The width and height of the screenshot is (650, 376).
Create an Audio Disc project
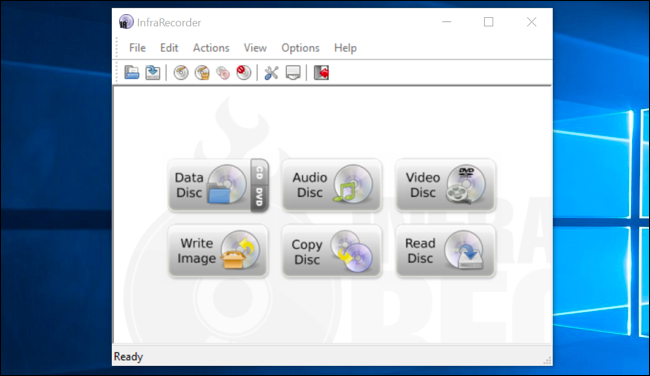click(x=332, y=185)
